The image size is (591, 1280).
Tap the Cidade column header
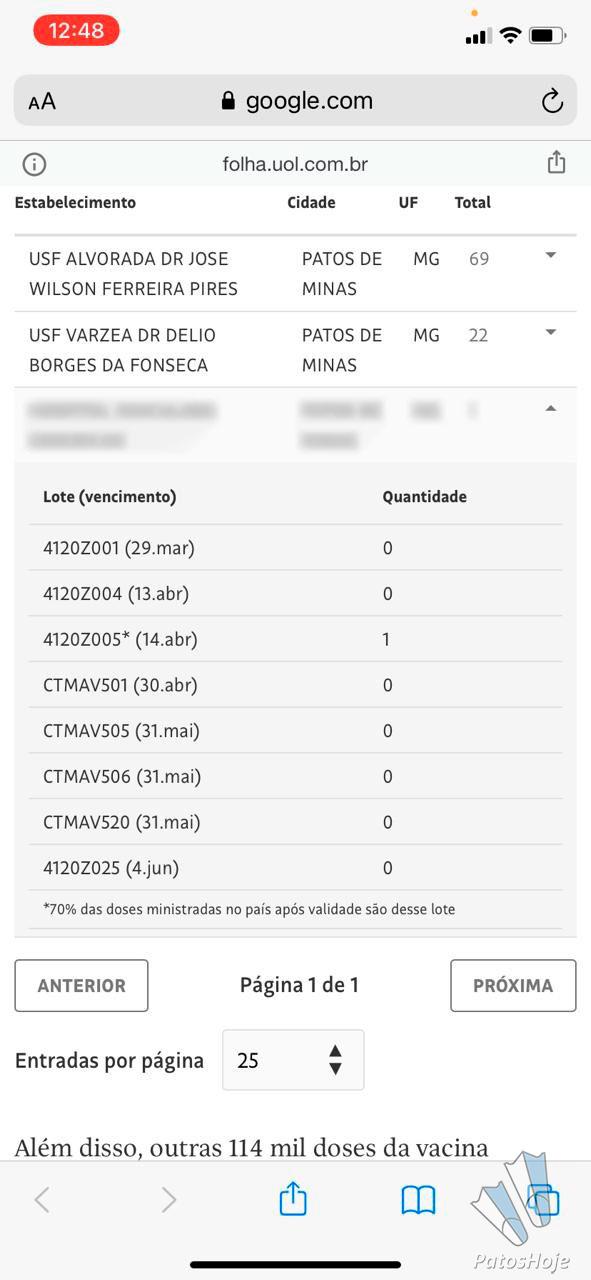coord(311,202)
